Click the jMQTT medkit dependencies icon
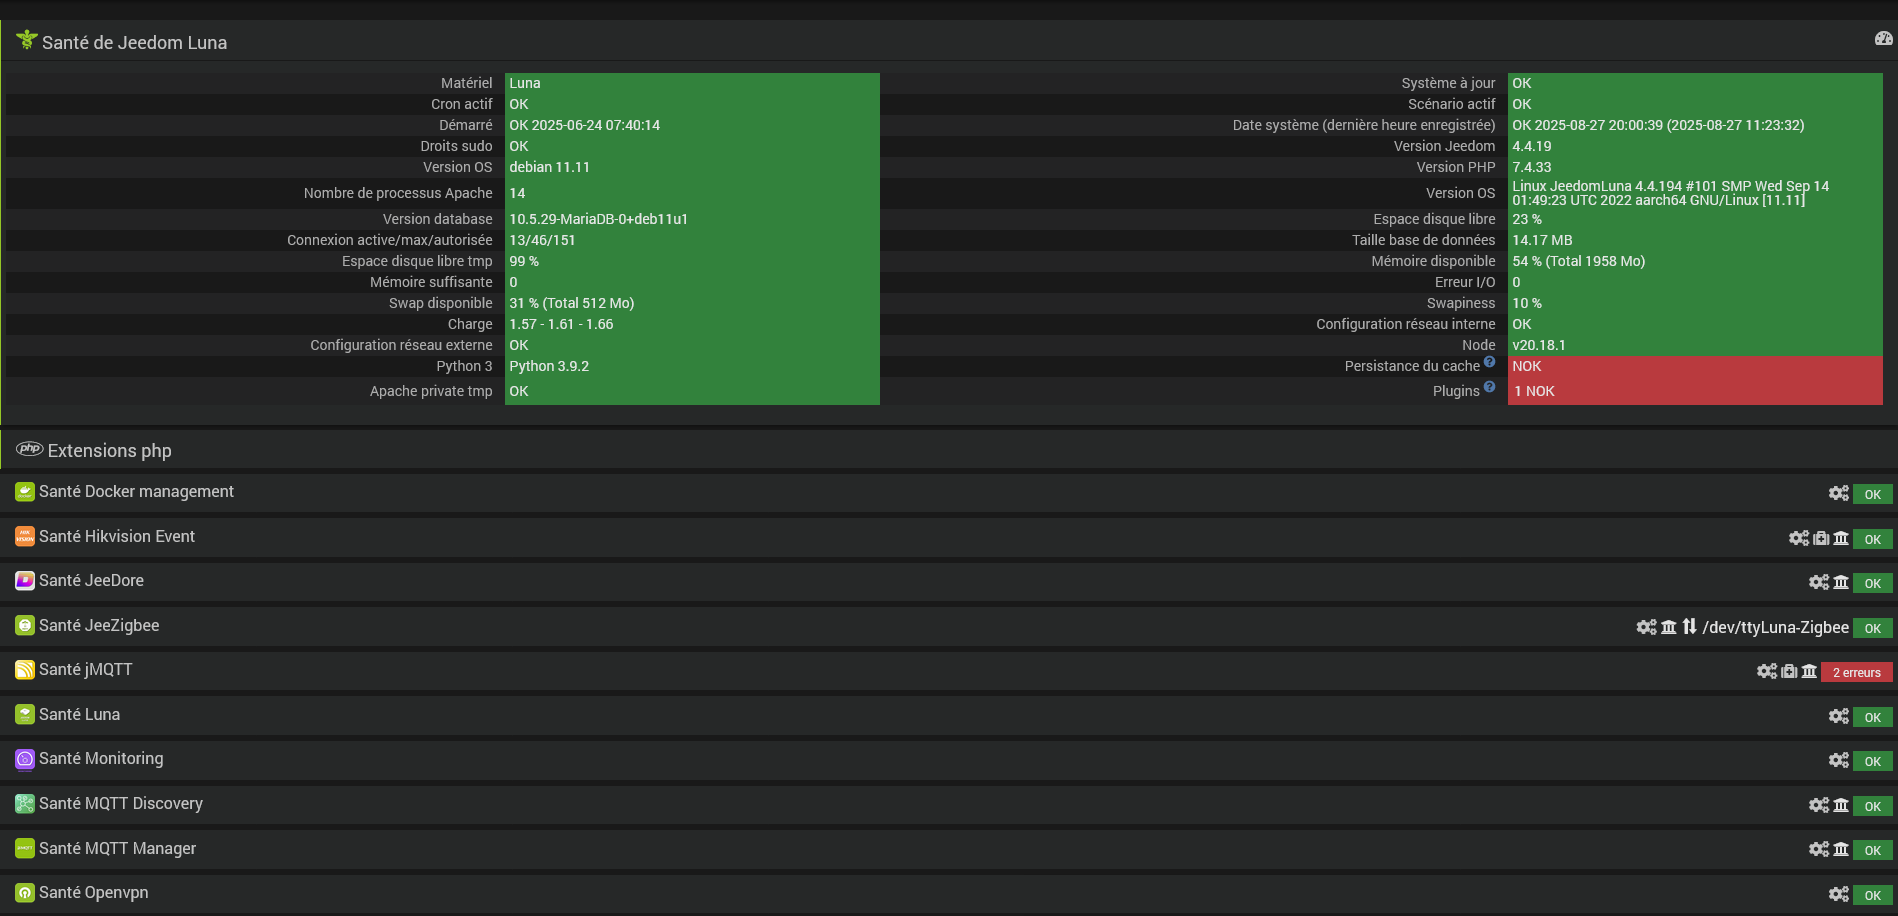Screen dimensions: 1898x916 tap(1789, 671)
